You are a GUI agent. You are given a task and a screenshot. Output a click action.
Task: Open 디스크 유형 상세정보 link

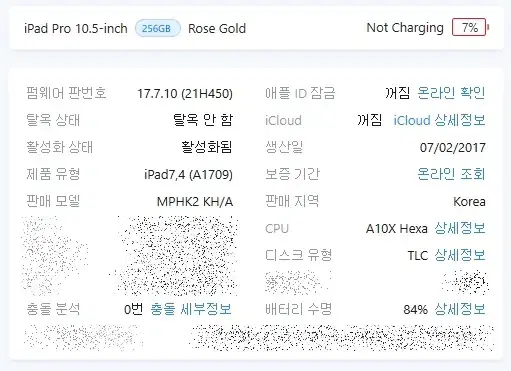point(460,255)
